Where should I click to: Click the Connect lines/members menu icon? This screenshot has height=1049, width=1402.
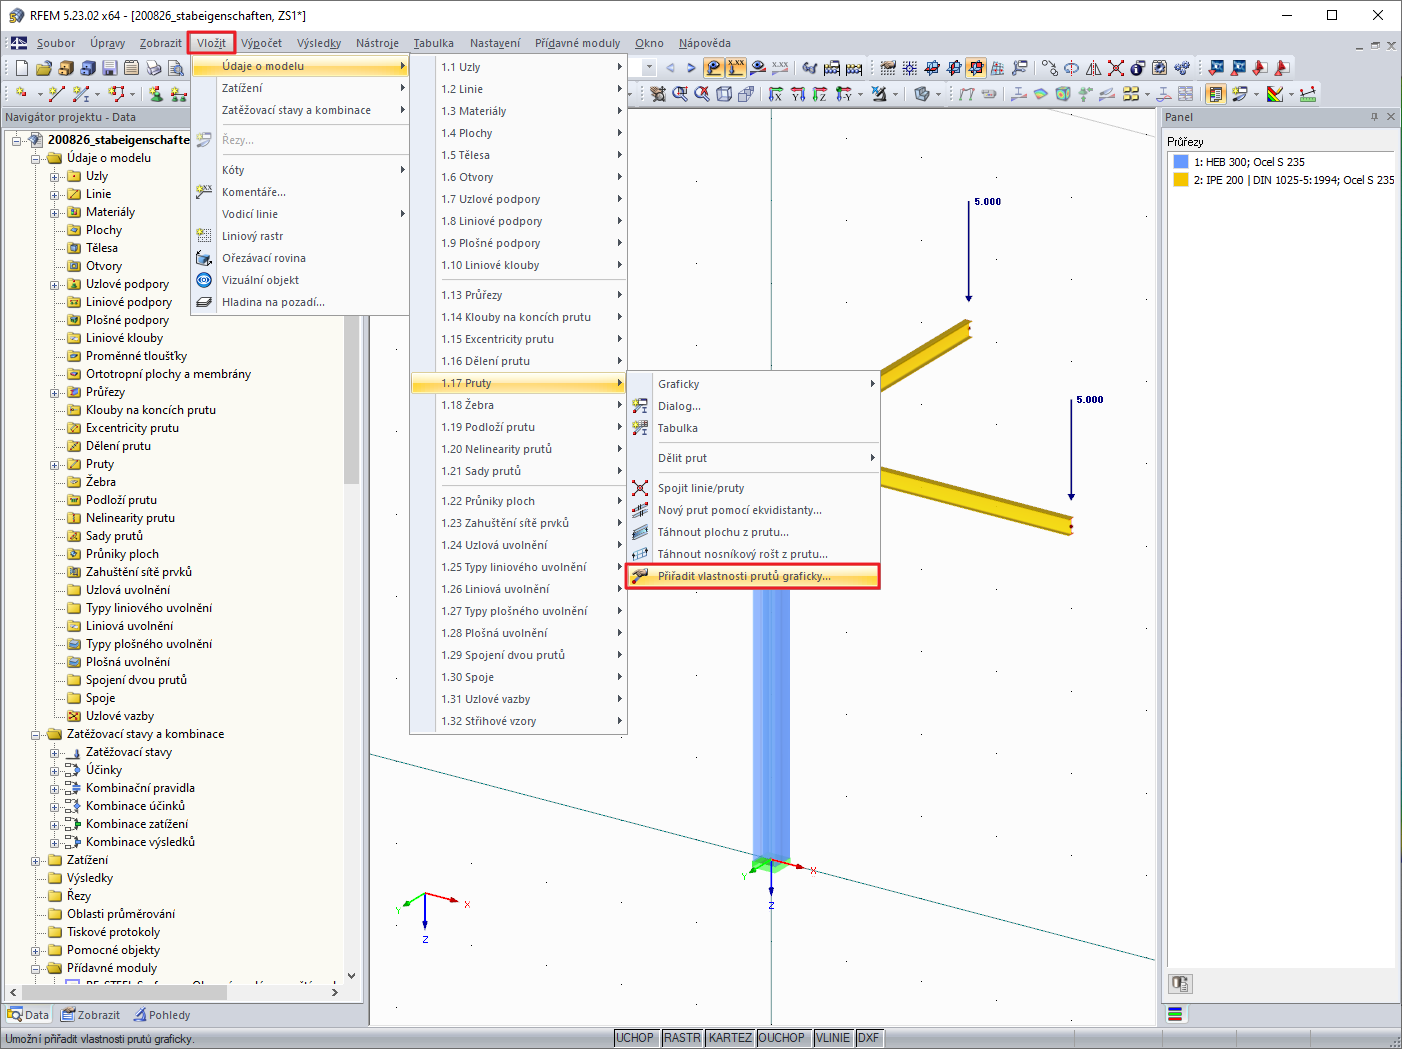coord(640,488)
